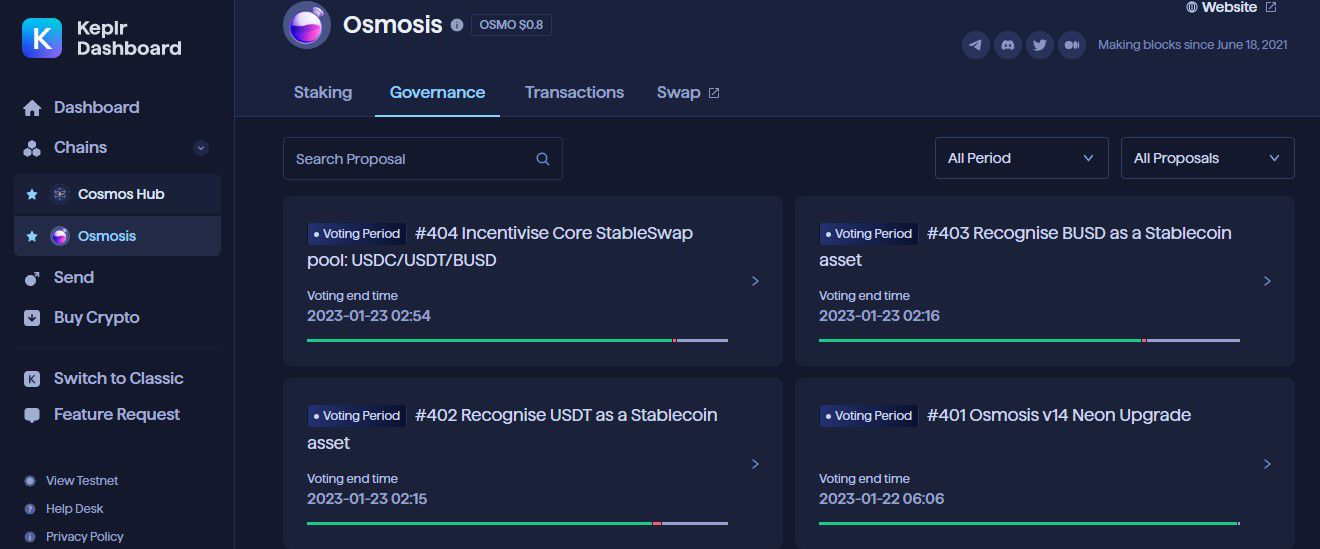Click the OSMO $0.8 price badge
This screenshot has width=1320, height=549.
[x=511, y=25]
